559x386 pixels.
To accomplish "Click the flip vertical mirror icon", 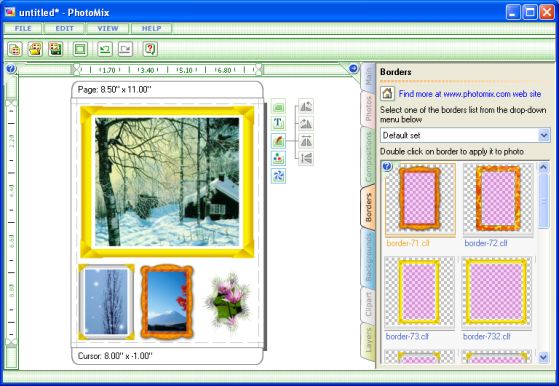I will [x=306, y=158].
